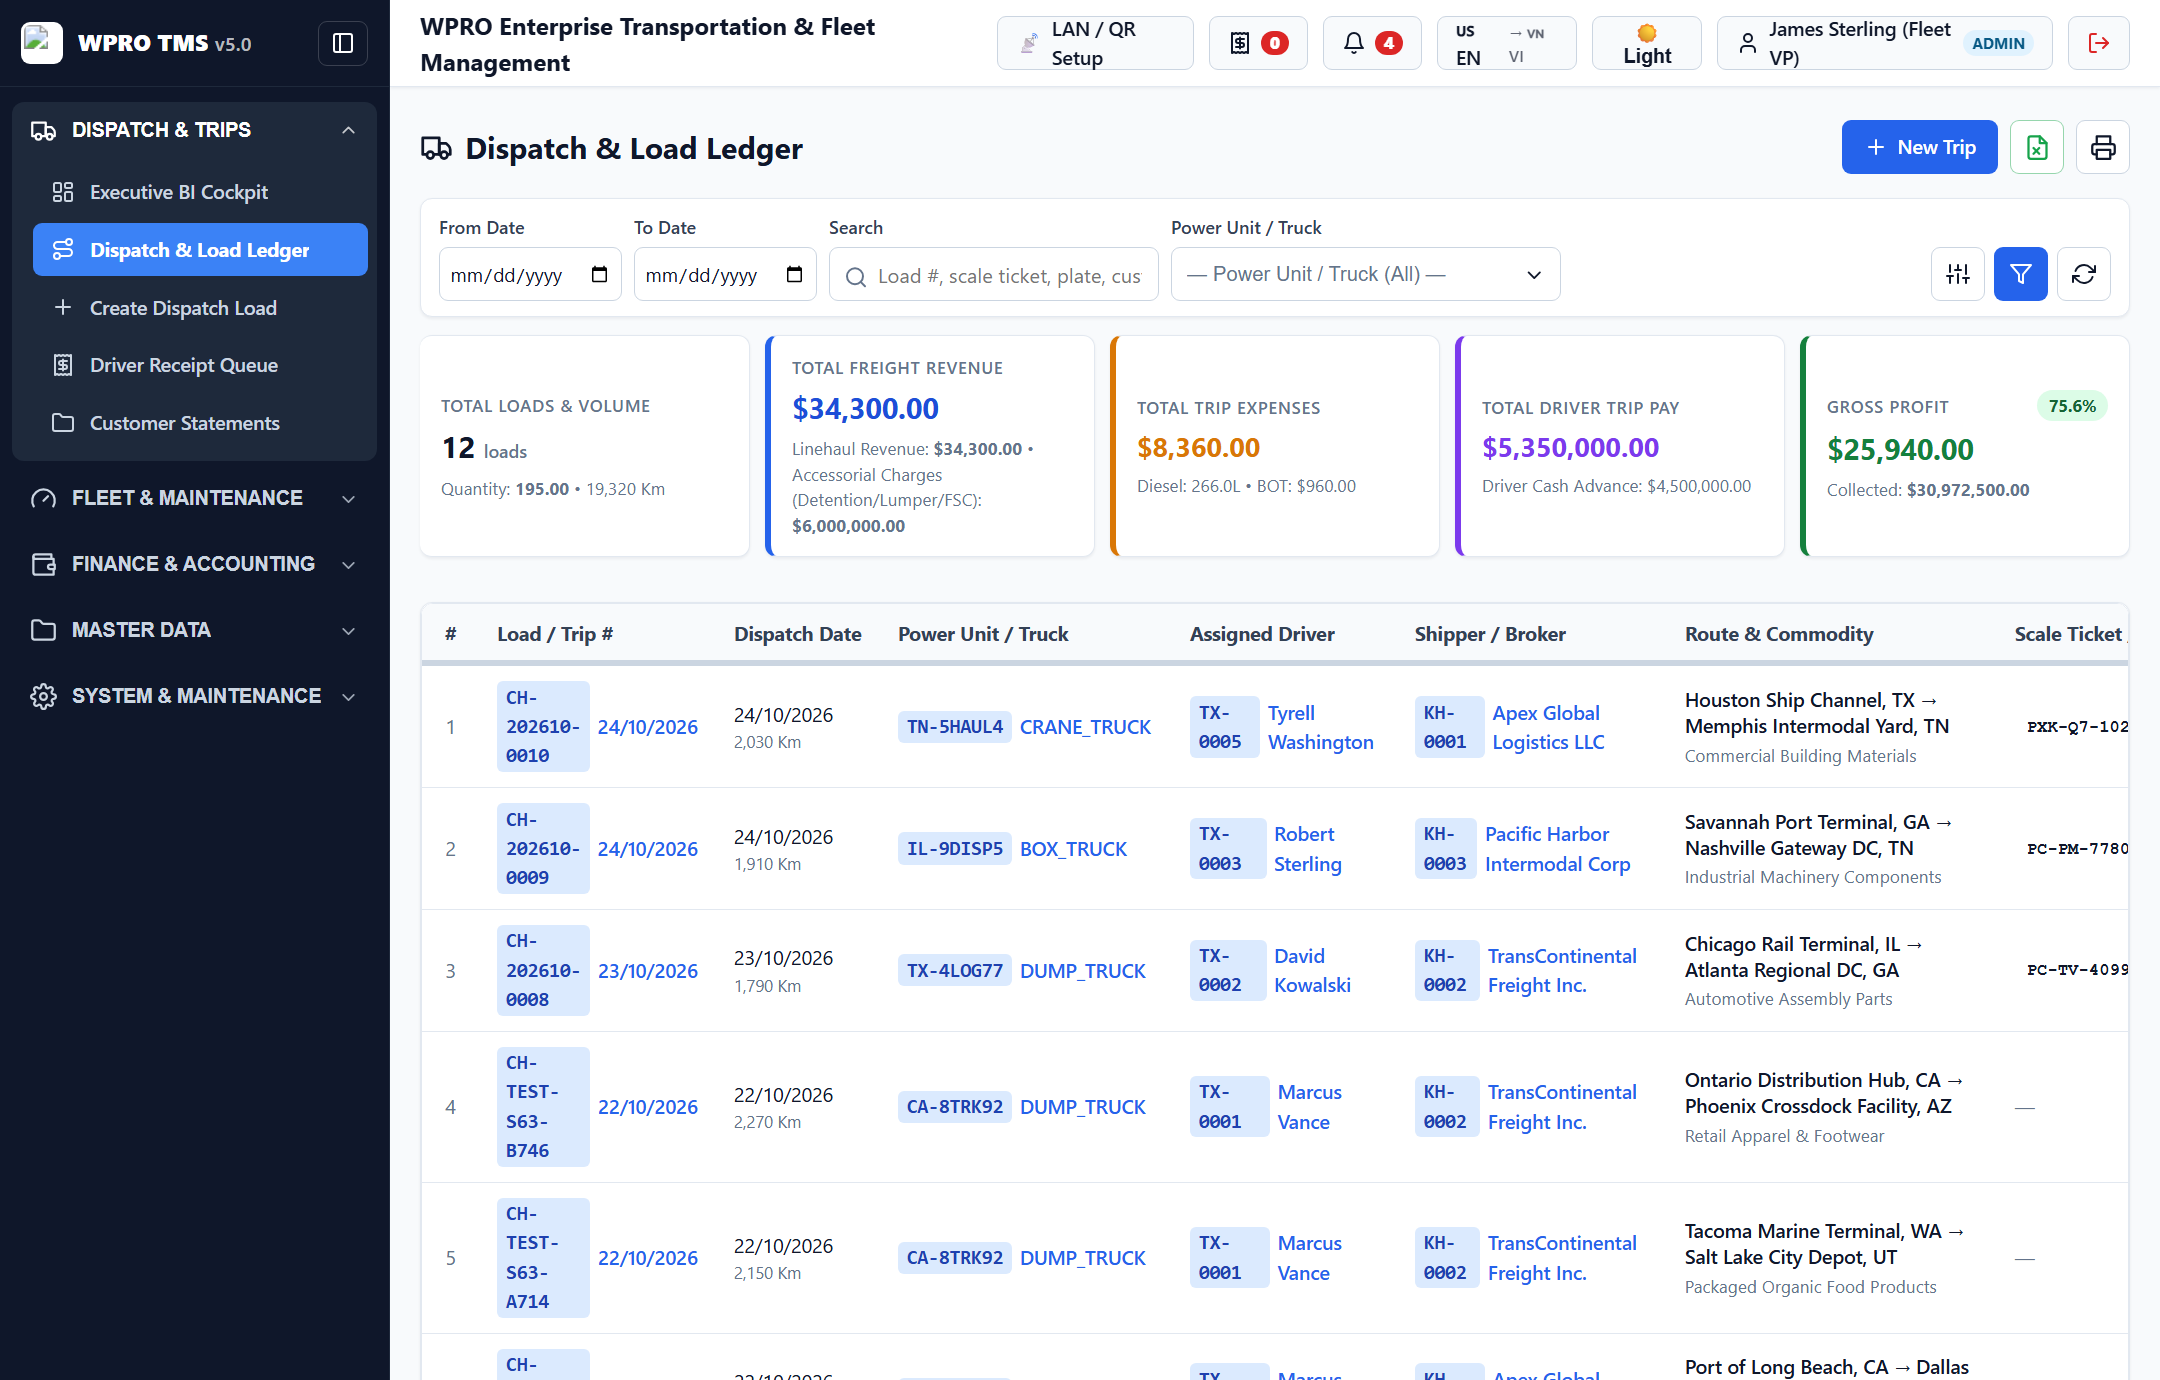Click the search magnifier icon
The image size is (2160, 1380).
point(856,277)
